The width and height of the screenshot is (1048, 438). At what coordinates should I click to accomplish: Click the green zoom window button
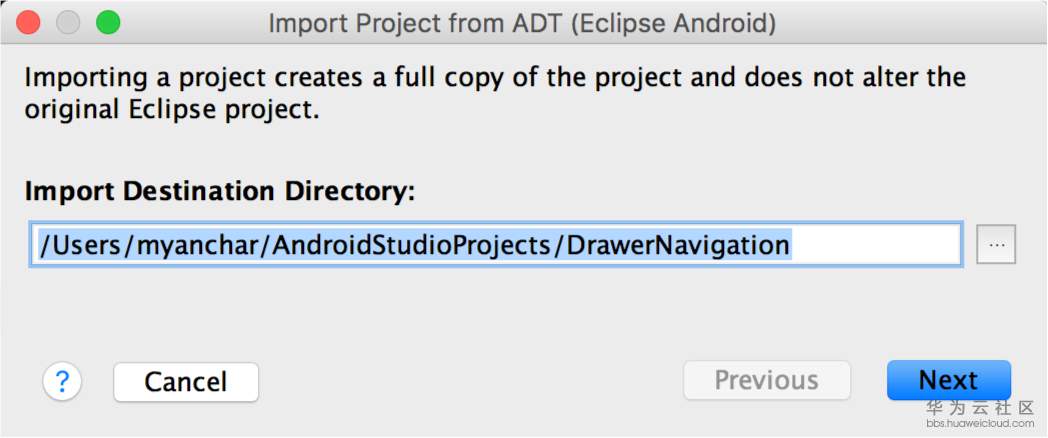click(107, 23)
